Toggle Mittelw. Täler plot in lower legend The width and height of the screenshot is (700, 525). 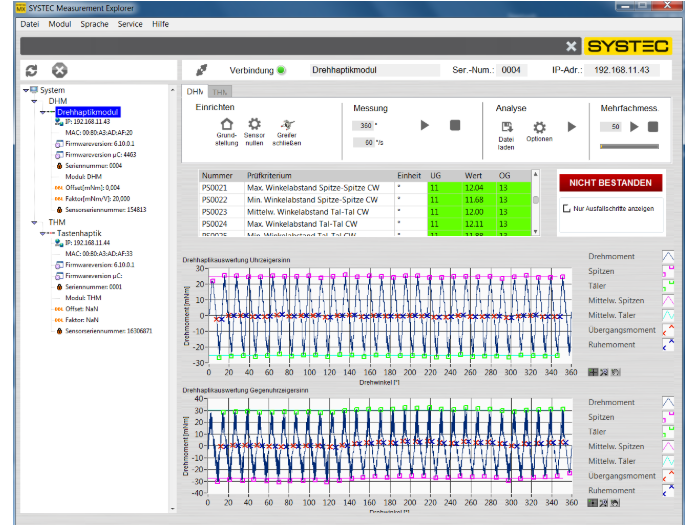(x=668, y=461)
